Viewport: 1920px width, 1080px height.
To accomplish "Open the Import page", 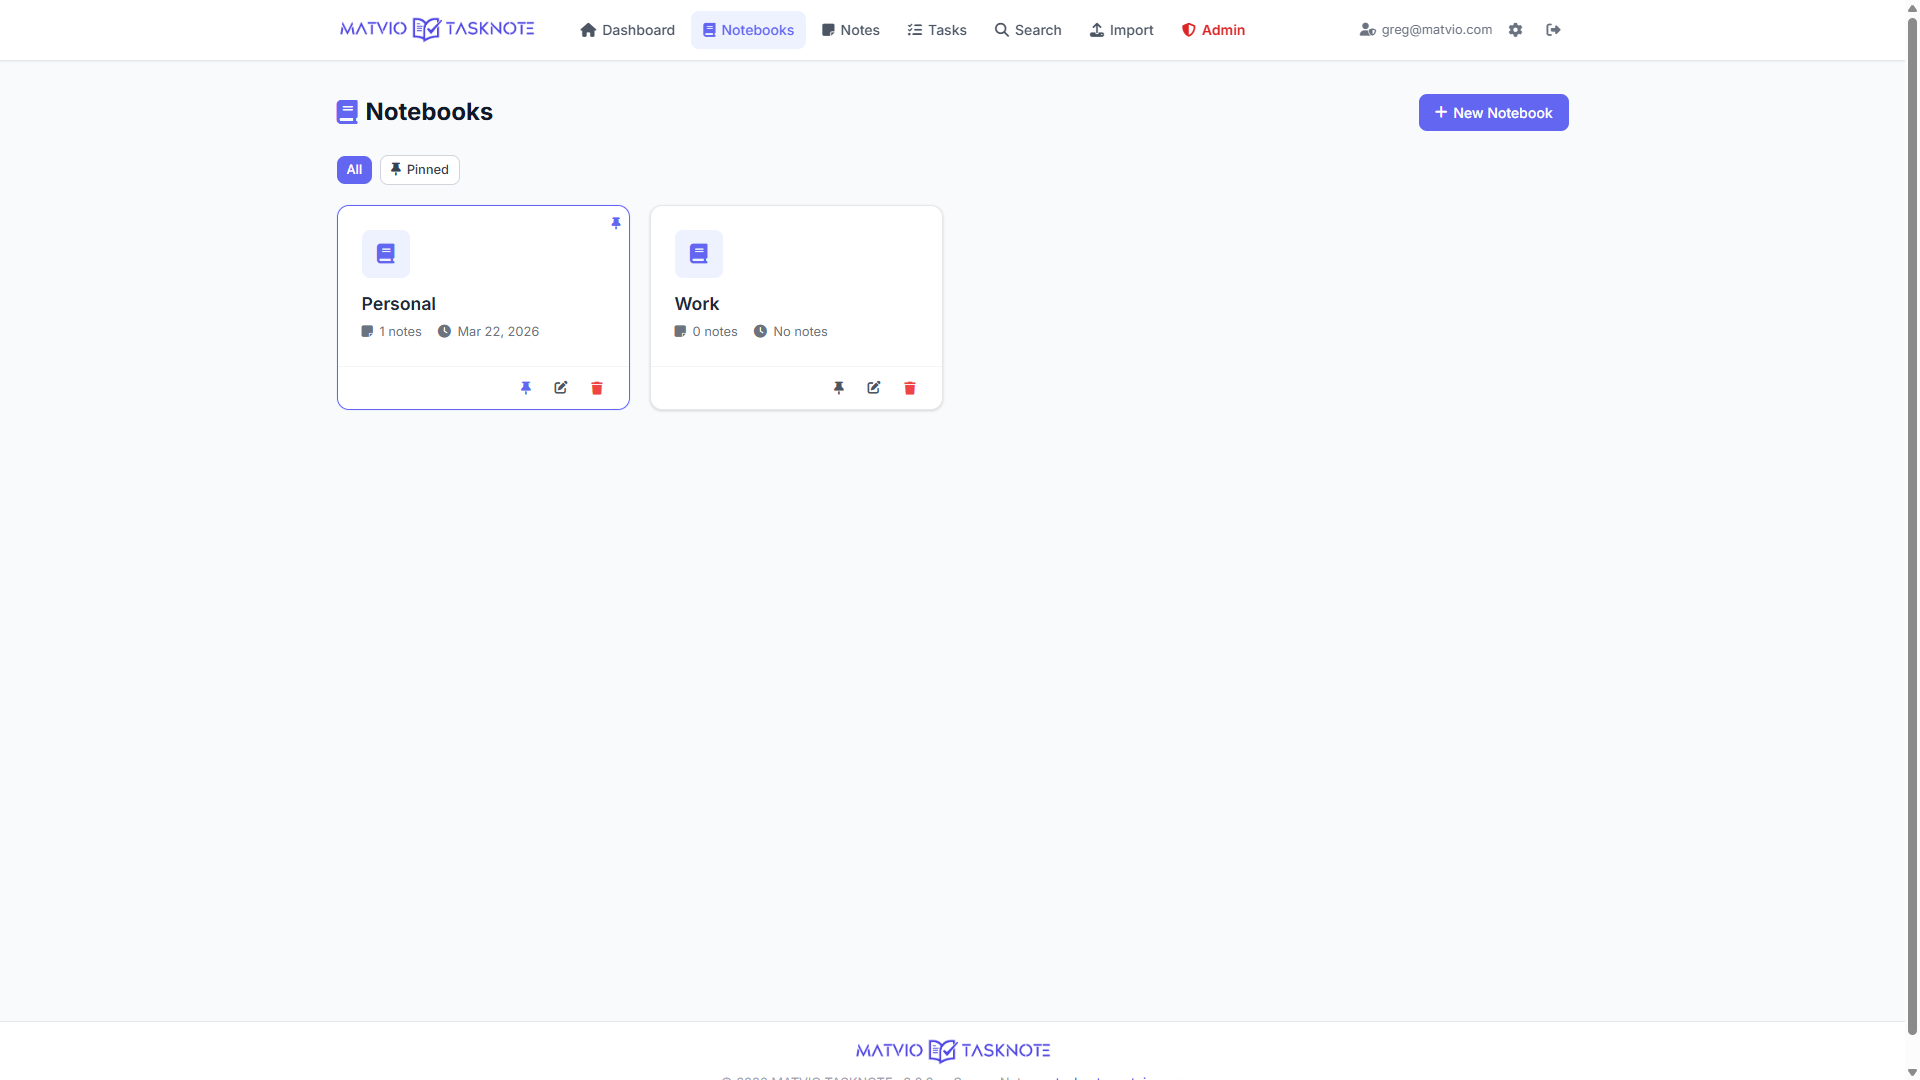I will 1122,30.
